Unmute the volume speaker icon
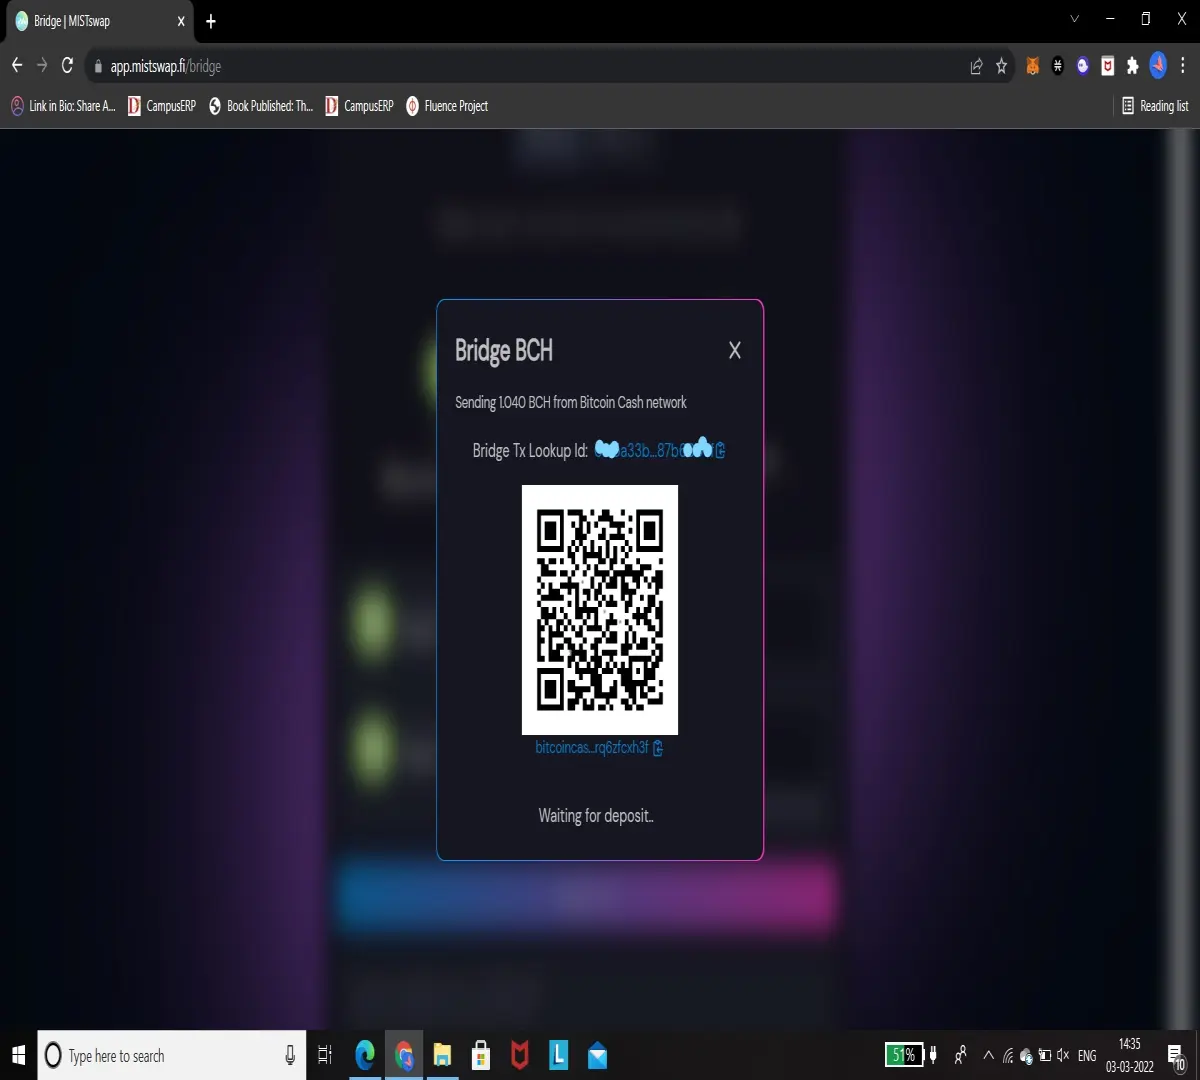 pos(1063,1055)
